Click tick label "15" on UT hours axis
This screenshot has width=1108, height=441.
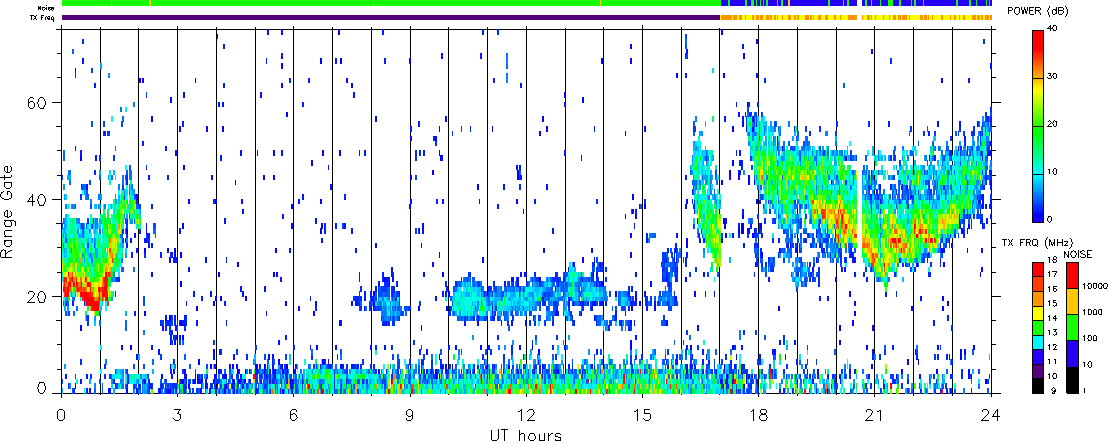pos(642,416)
